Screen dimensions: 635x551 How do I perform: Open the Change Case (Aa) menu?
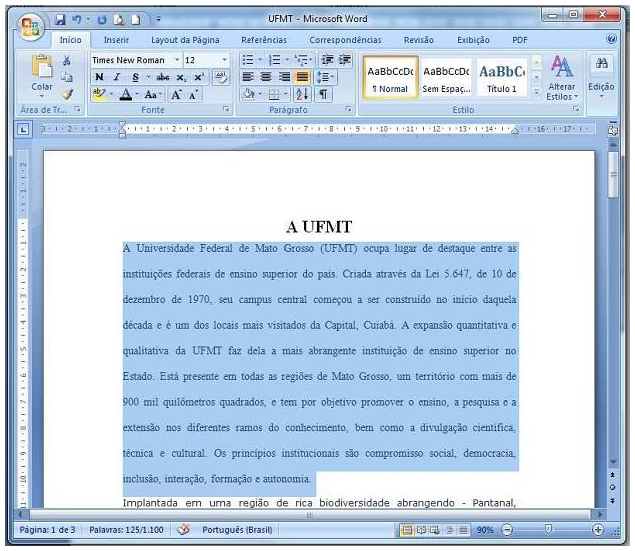click(x=153, y=95)
